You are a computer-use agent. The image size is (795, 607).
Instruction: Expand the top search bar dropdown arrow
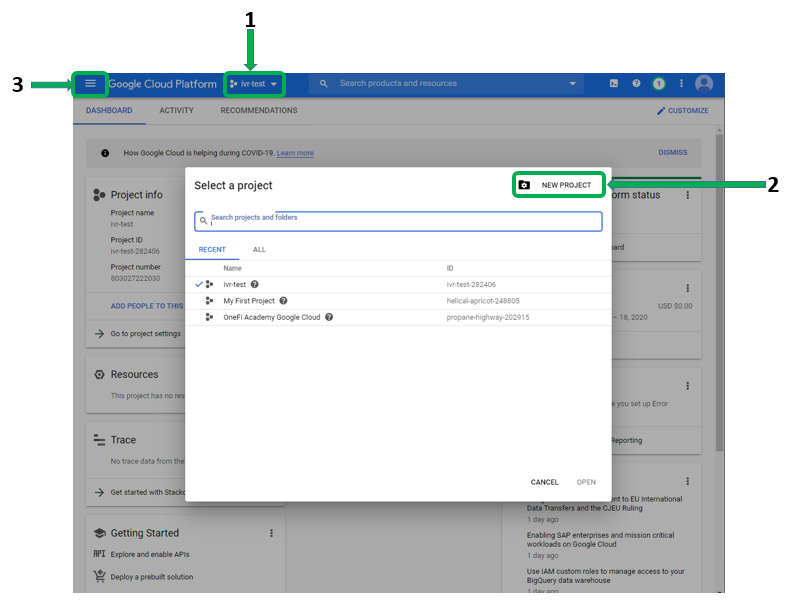tap(572, 83)
